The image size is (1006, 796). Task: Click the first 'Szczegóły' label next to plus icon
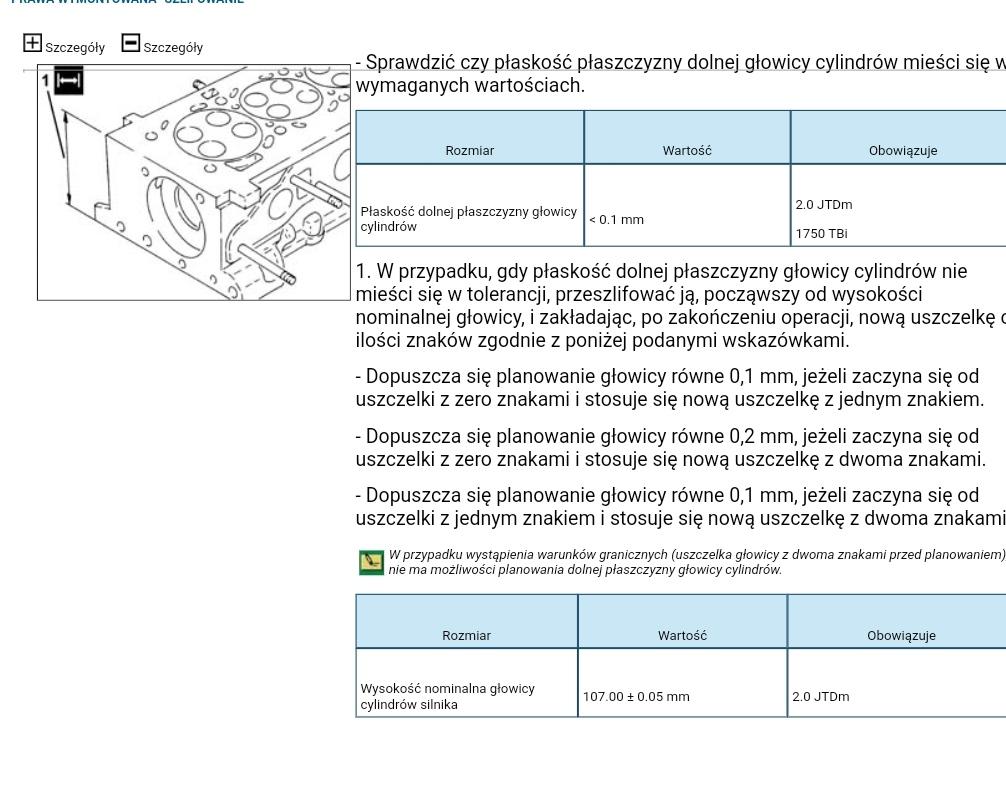point(75,47)
